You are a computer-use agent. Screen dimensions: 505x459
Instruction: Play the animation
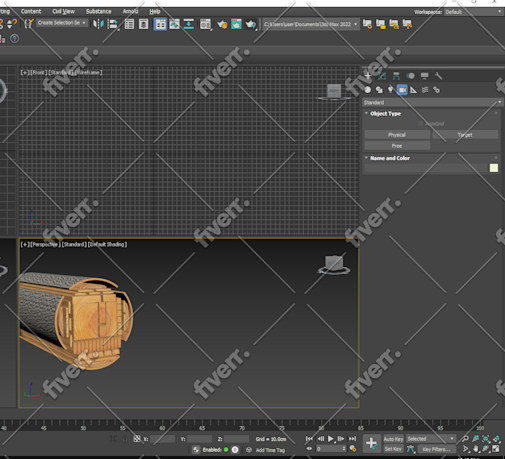click(330, 439)
